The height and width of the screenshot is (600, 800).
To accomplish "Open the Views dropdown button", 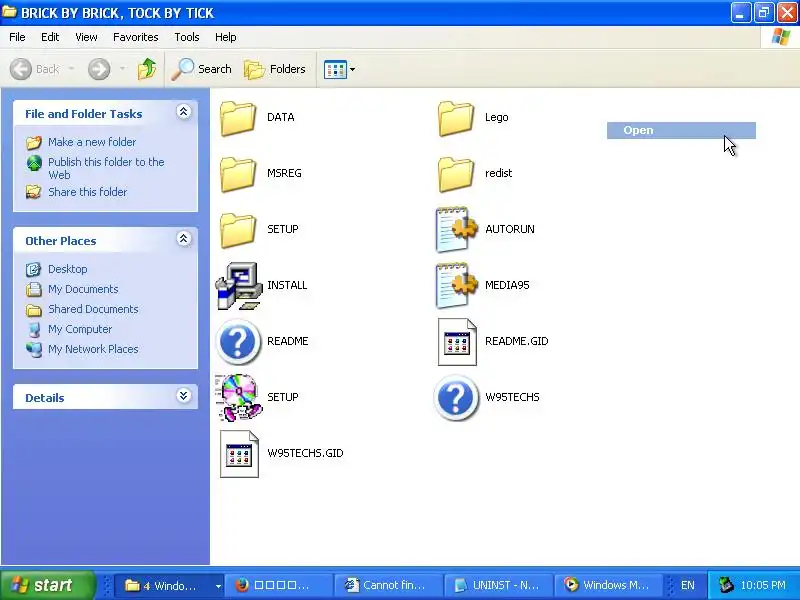I will tap(339, 69).
